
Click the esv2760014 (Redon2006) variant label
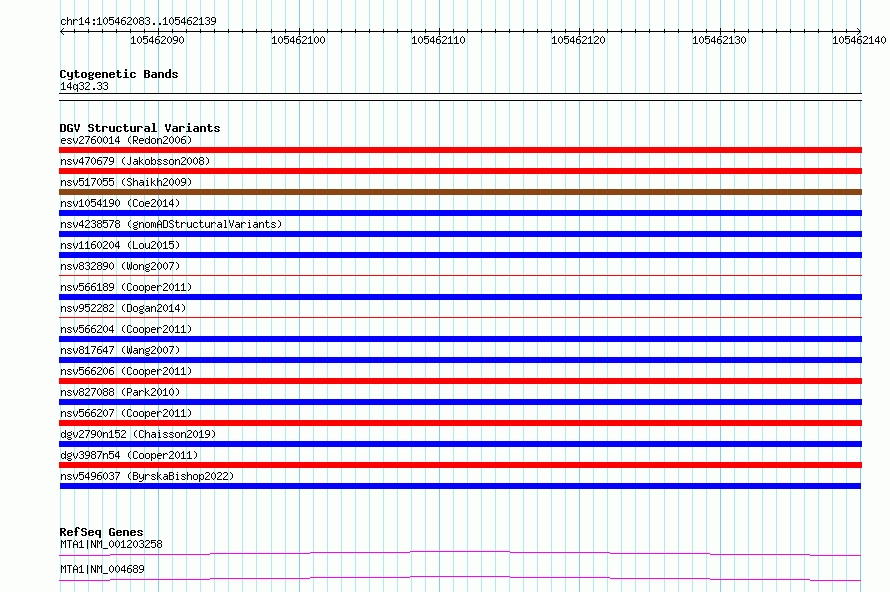[126, 140]
